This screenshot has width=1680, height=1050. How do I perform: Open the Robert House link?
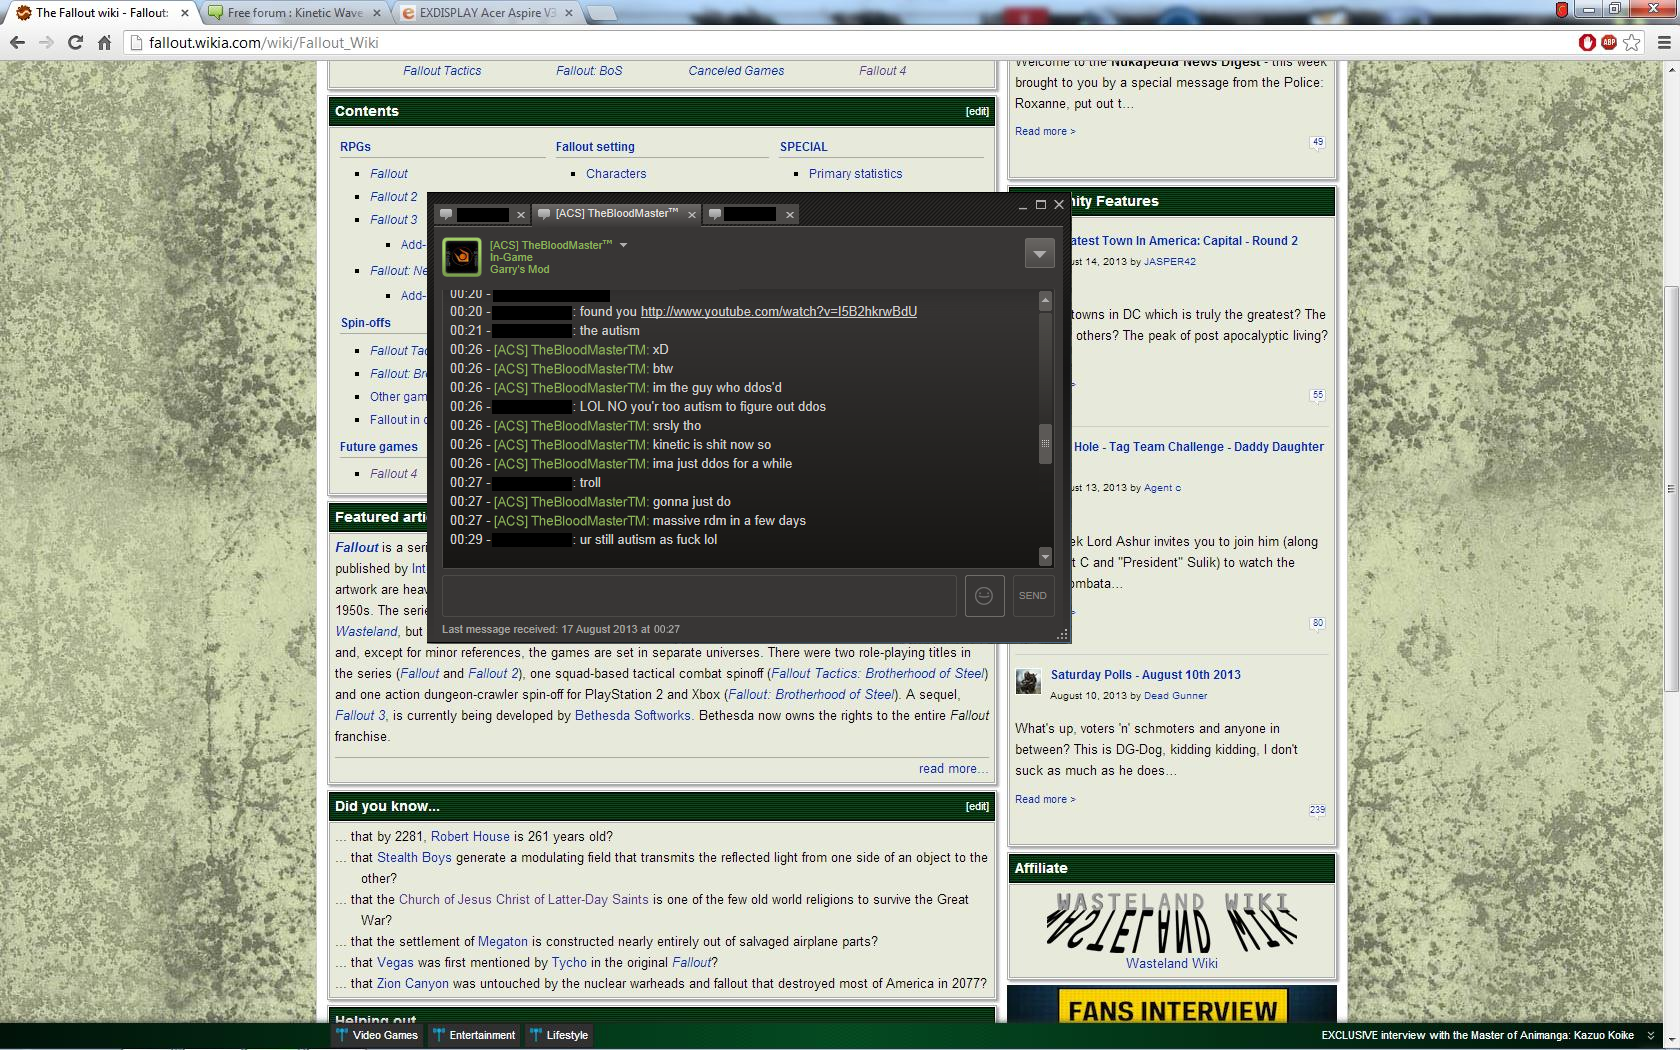click(470, 837)
